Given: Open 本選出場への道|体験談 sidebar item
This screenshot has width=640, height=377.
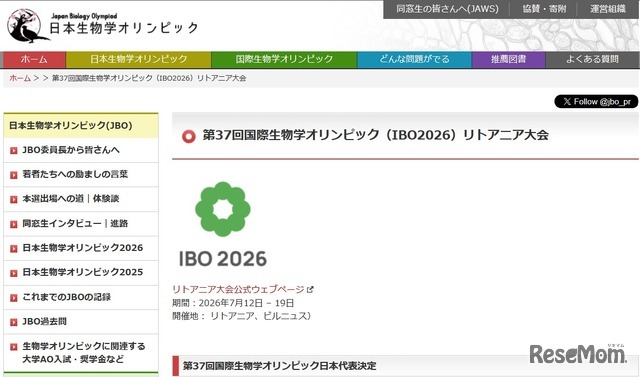Looking at the screenshot, I should (81, 199).
